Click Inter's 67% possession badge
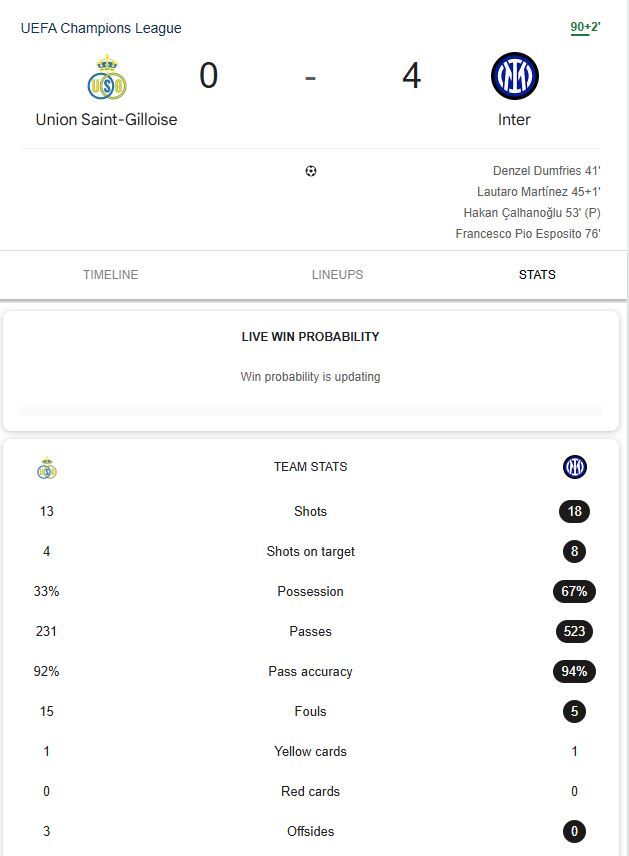This screenshot has width=629, height=856. point(574,591)
